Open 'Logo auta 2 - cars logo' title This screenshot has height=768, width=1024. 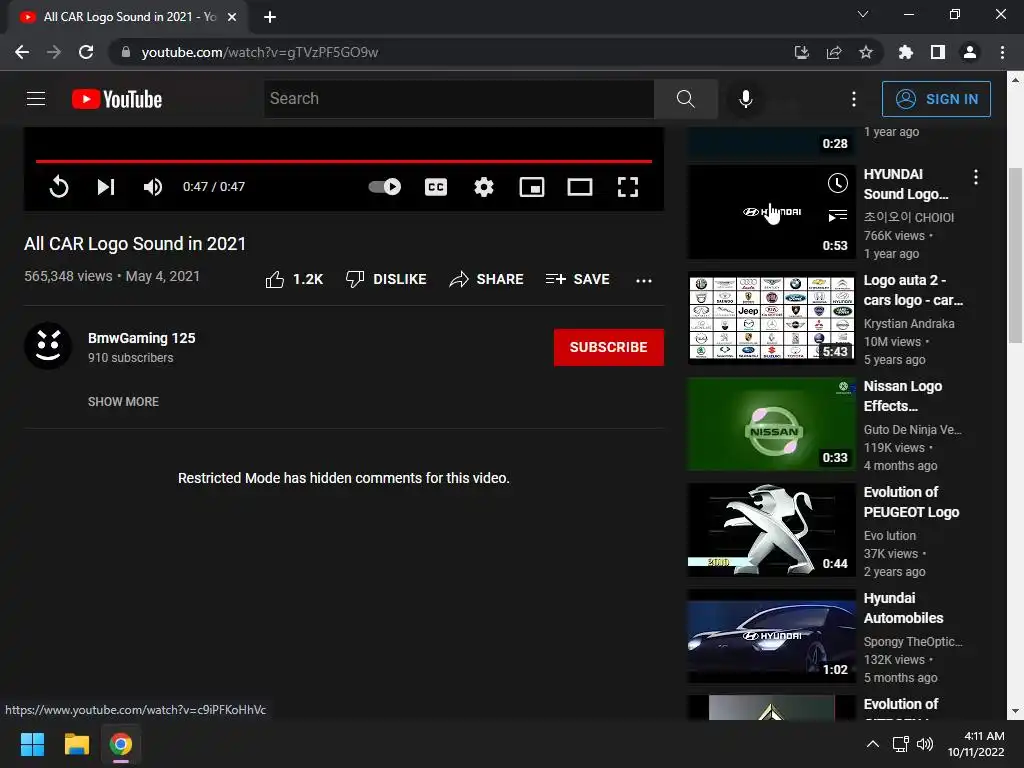click(913, 290)
